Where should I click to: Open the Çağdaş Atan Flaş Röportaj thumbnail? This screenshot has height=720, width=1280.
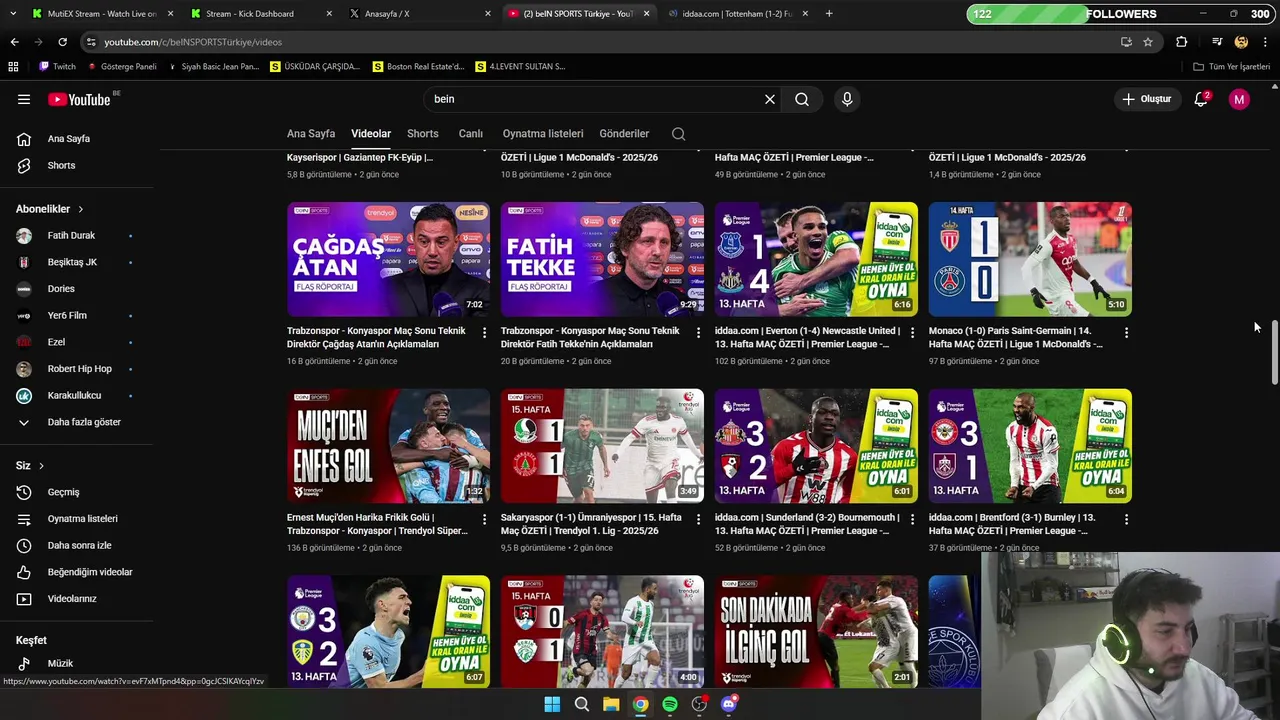point(388,259)
